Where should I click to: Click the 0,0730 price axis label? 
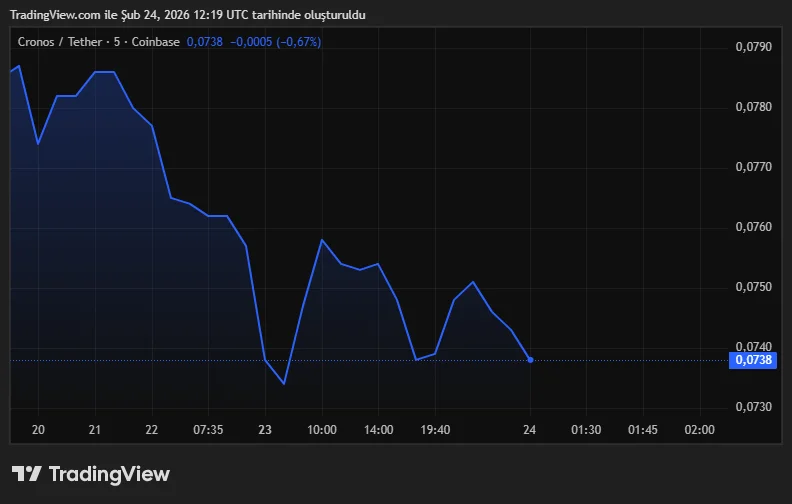[754, 407]
